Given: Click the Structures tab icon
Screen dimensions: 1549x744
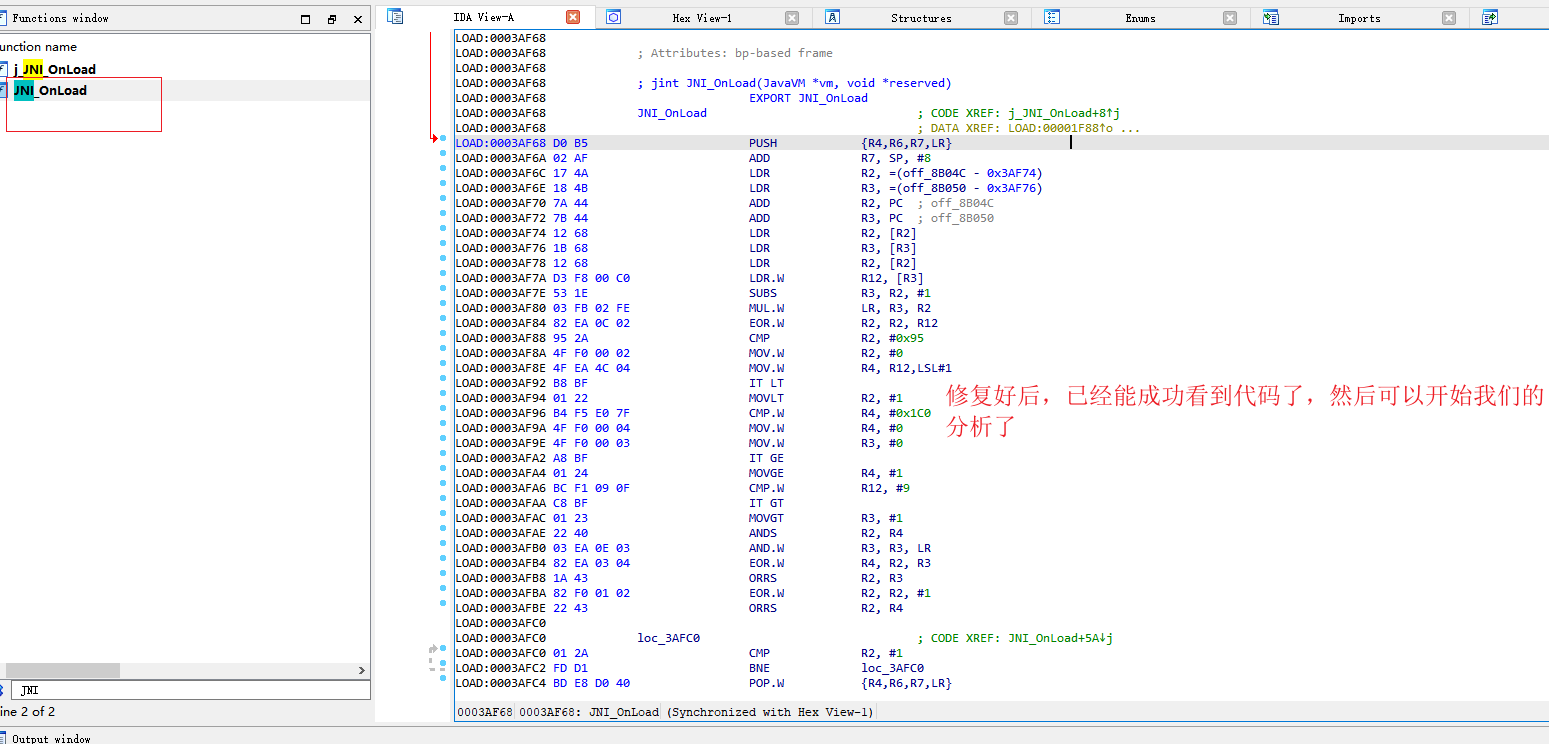Looking at the screenshot, I should click(x=832, y=17).
